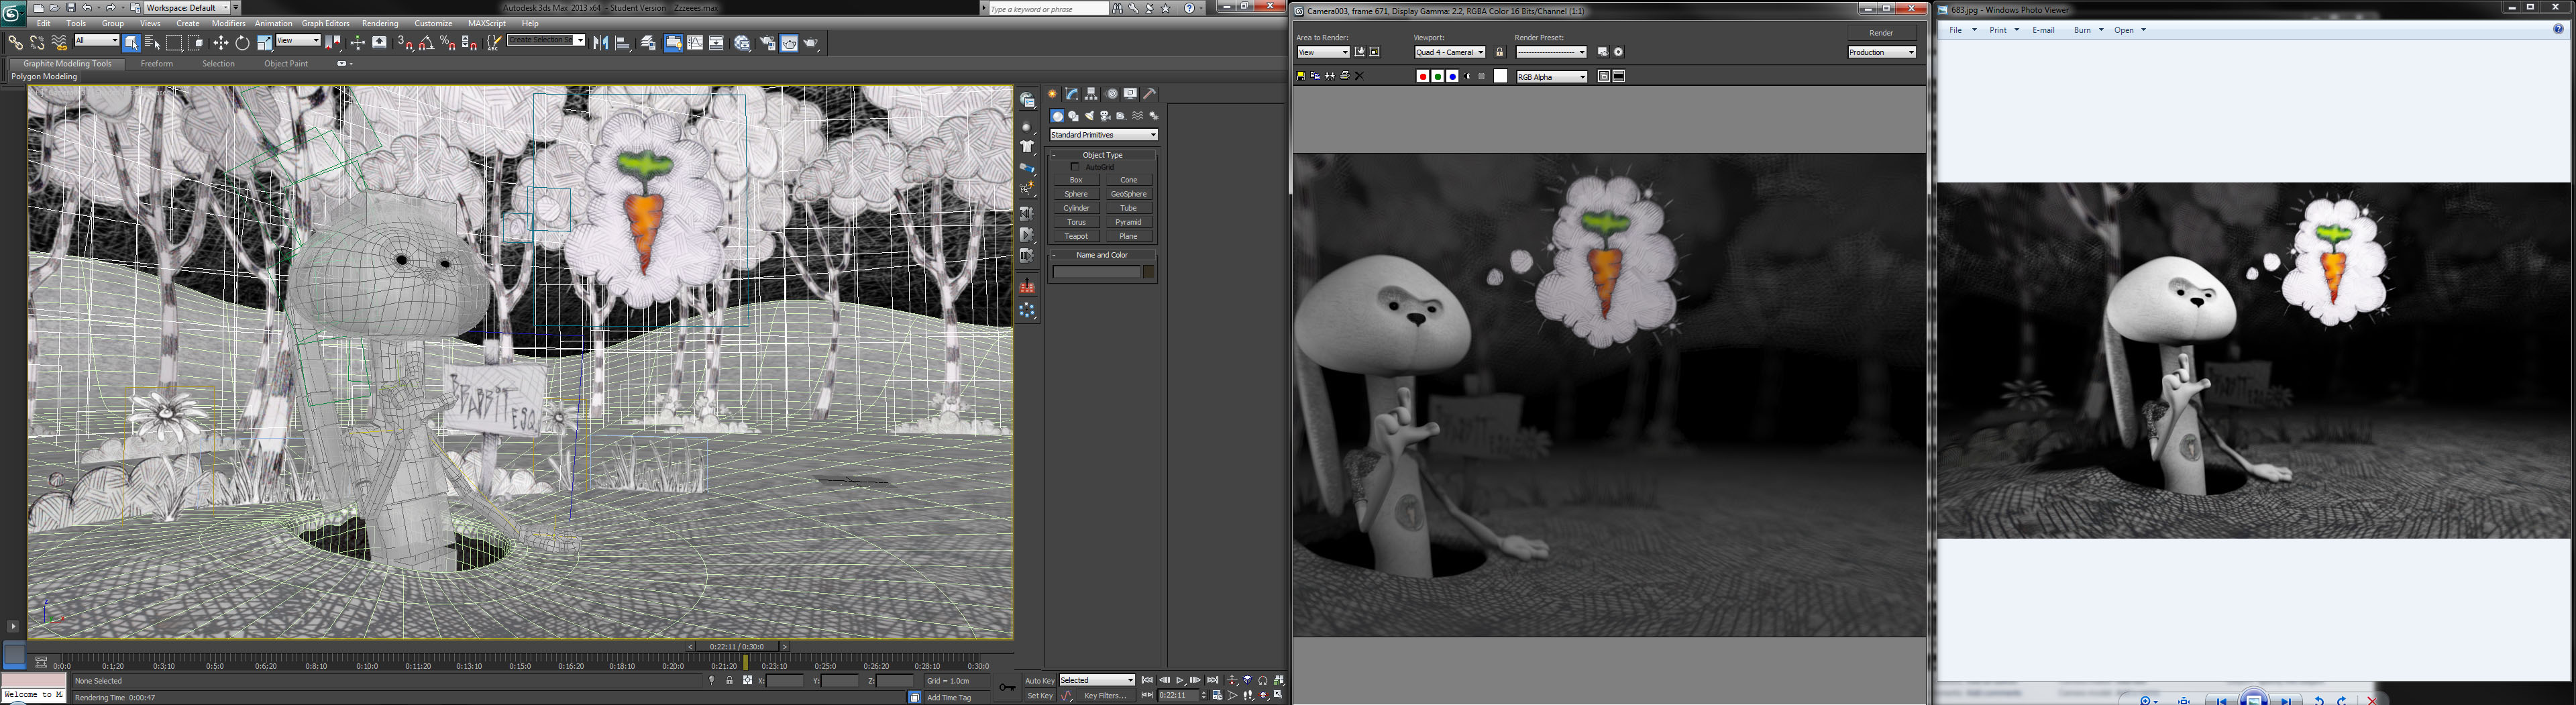2576x705 pixels.
Task: Open the RGB Alpha channel dropdown
Action: (1551, 77)
